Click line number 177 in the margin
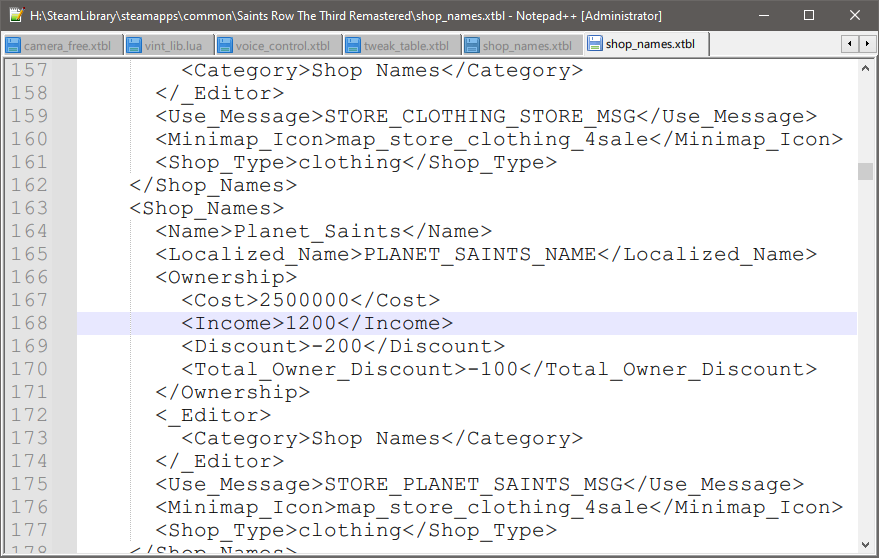This screenshot has height=558, width=879. click(30, 530)
